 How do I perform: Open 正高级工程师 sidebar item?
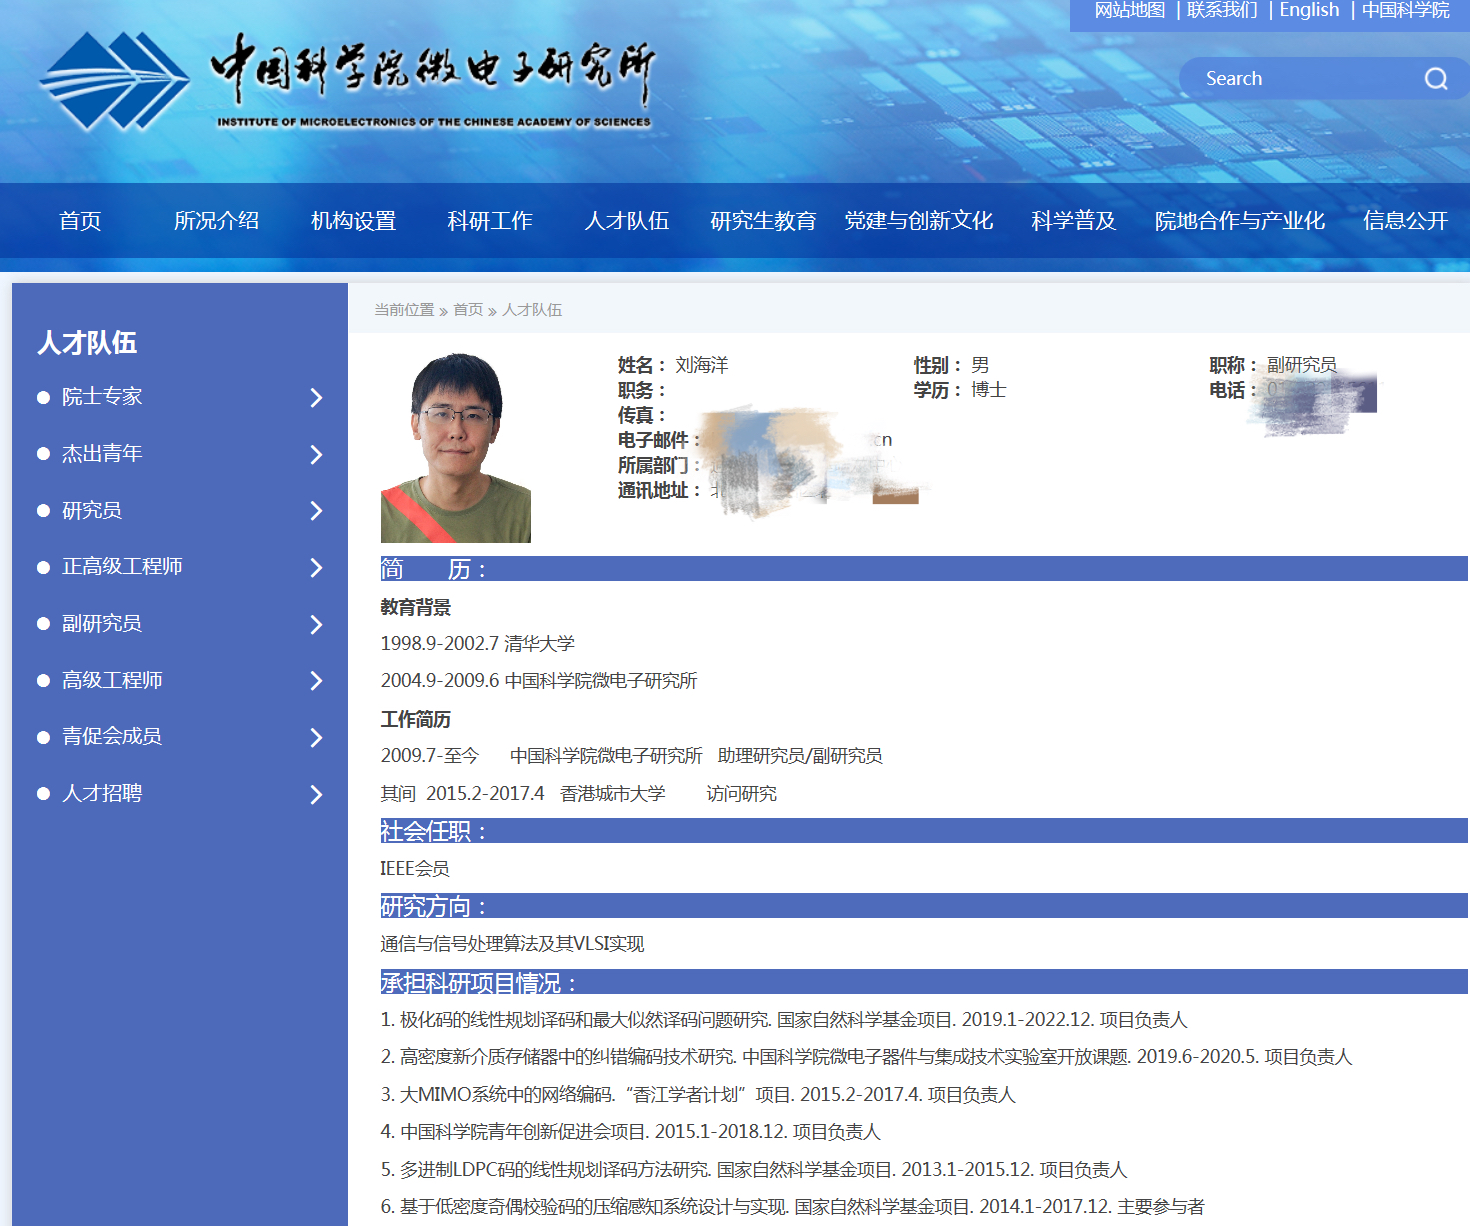pyautogui.click(x=122, y=567)
